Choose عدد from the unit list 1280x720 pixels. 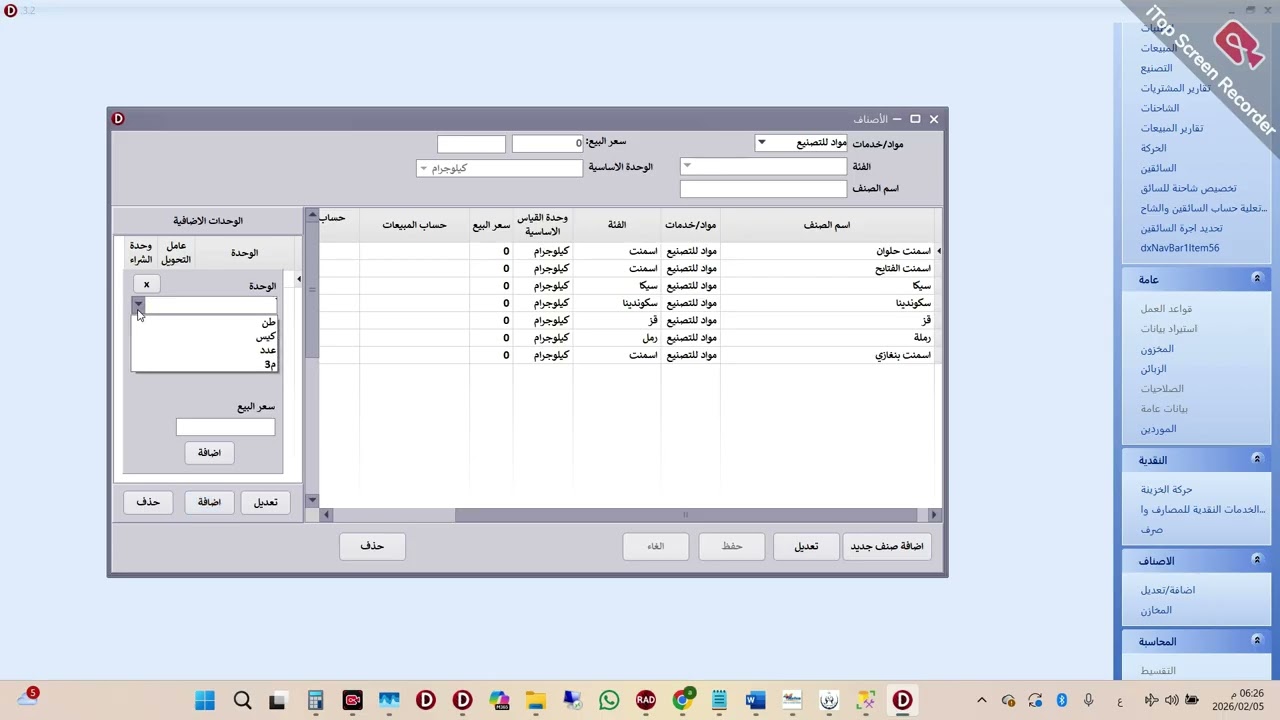(x=267, y=350)
